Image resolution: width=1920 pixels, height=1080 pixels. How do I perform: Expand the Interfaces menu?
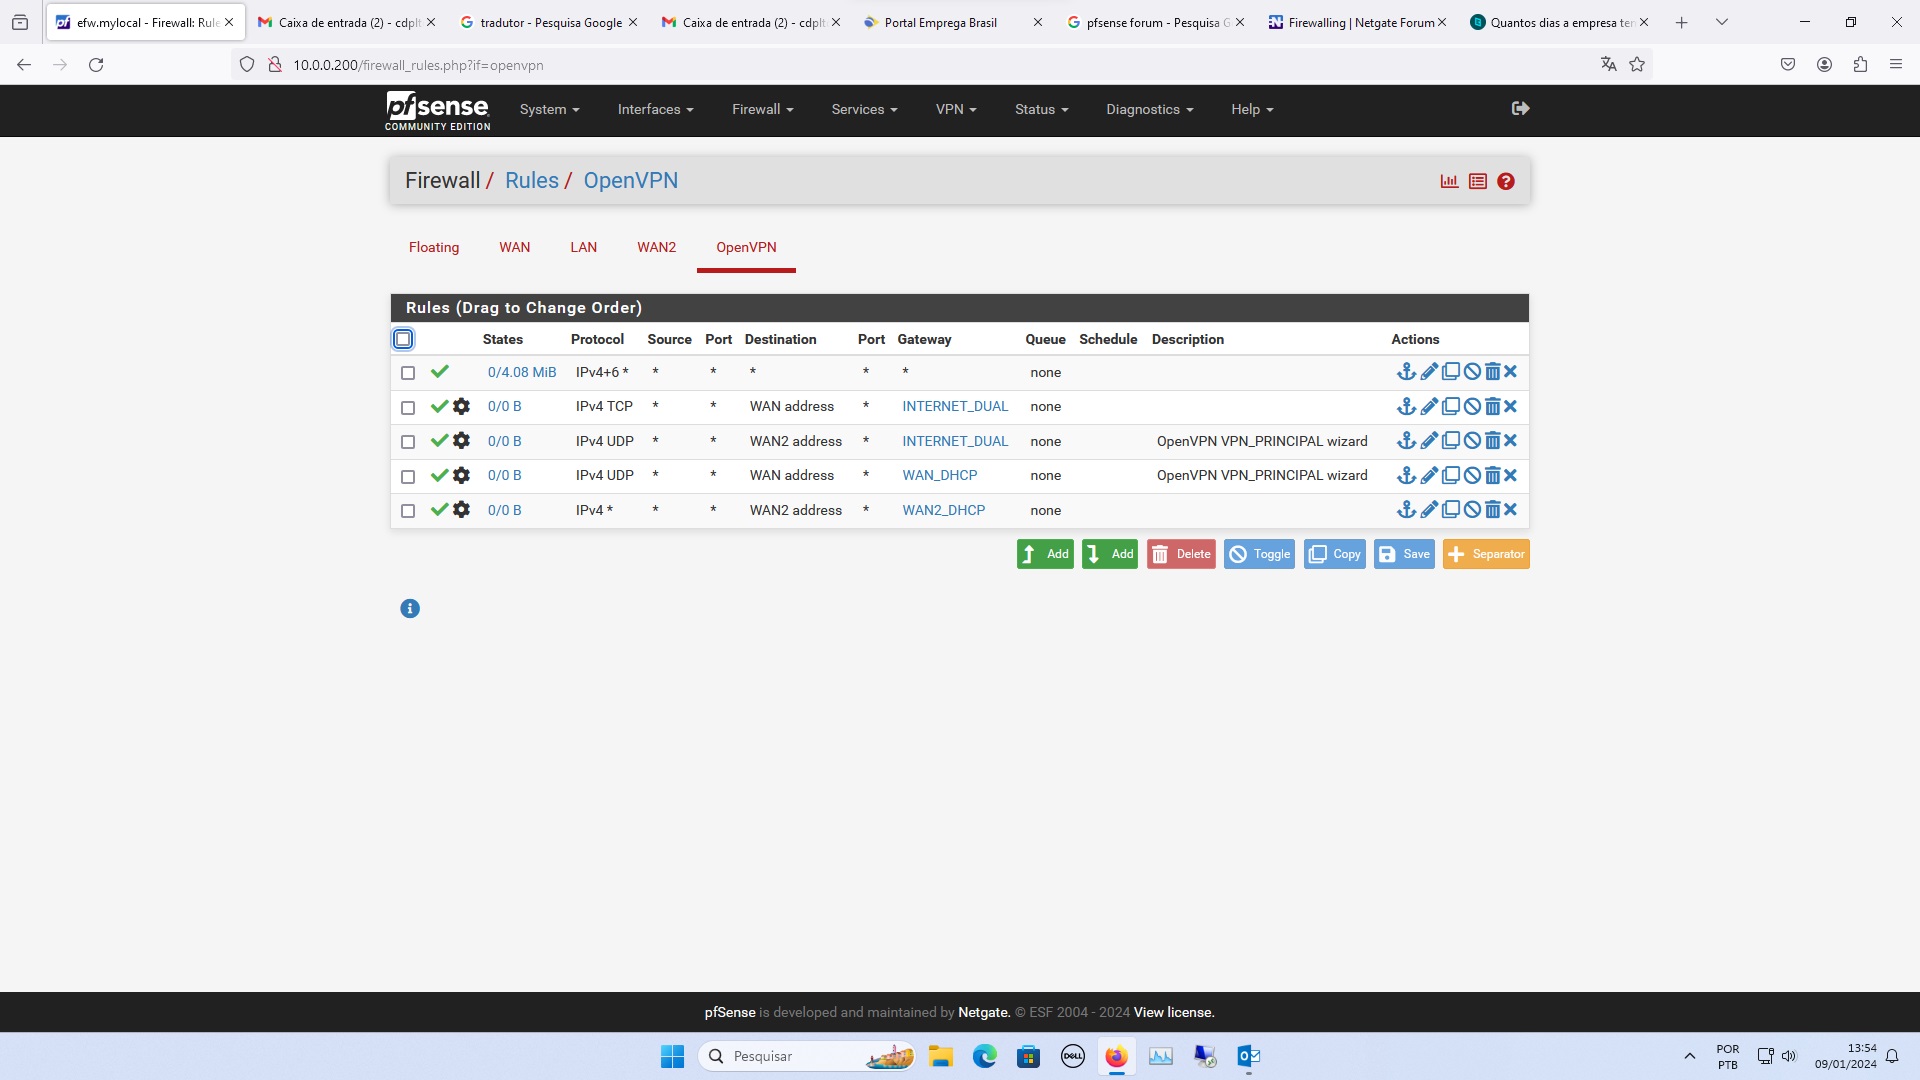[655, 110]
